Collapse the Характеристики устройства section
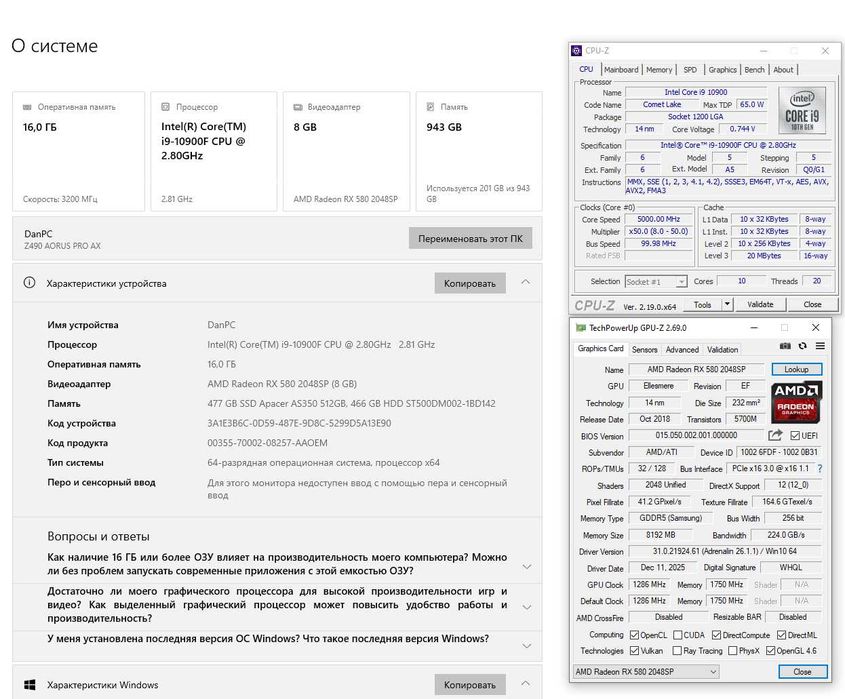Screen dimensions: 845x699 pyautogui.click(x=525, y=282)
